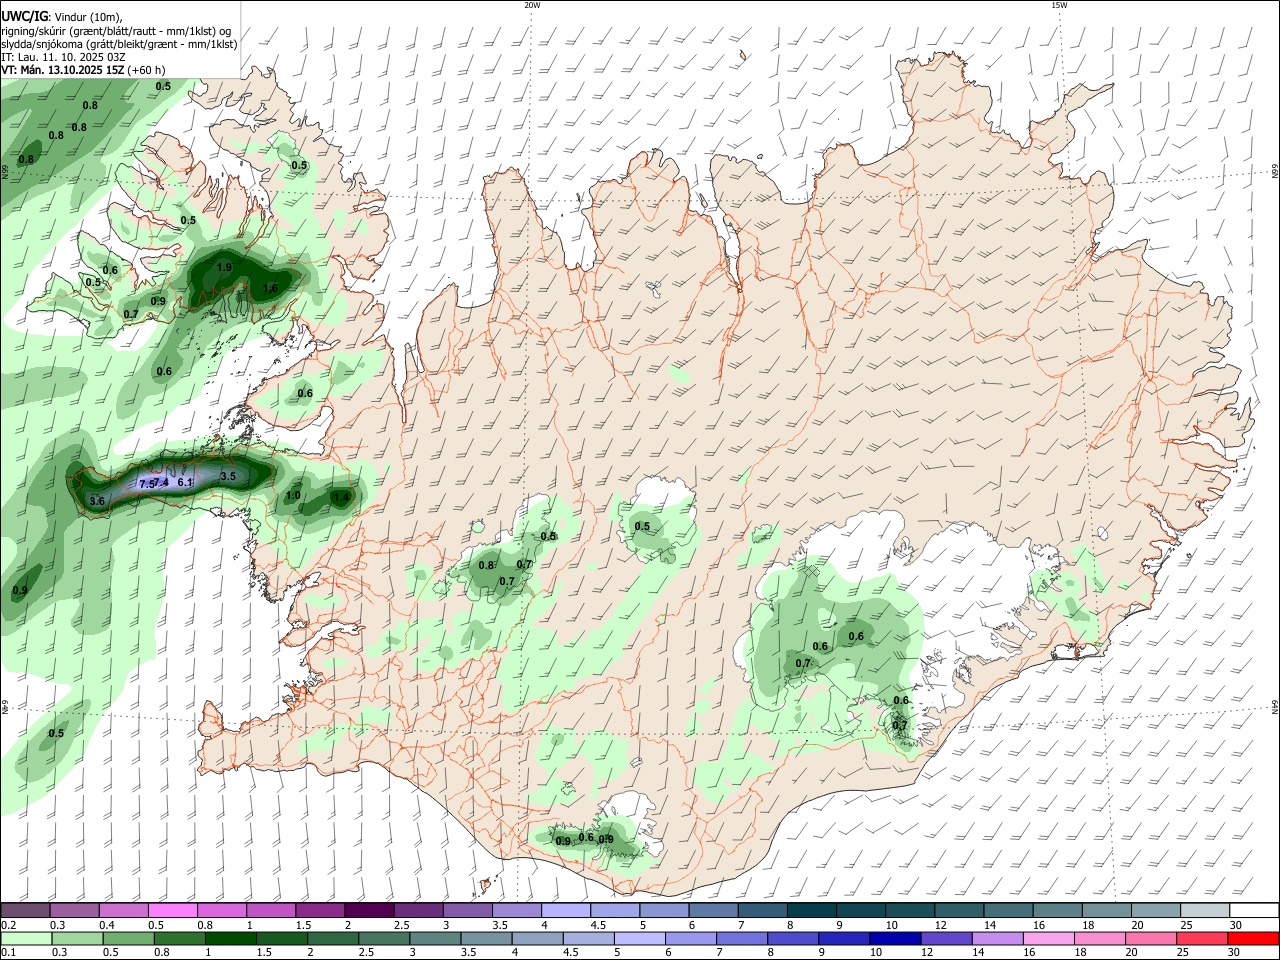Screen dimensions: 1280x960
Task: Pick the darkest green lower swatch between 1 and 1.5
Action: (231, 938)
